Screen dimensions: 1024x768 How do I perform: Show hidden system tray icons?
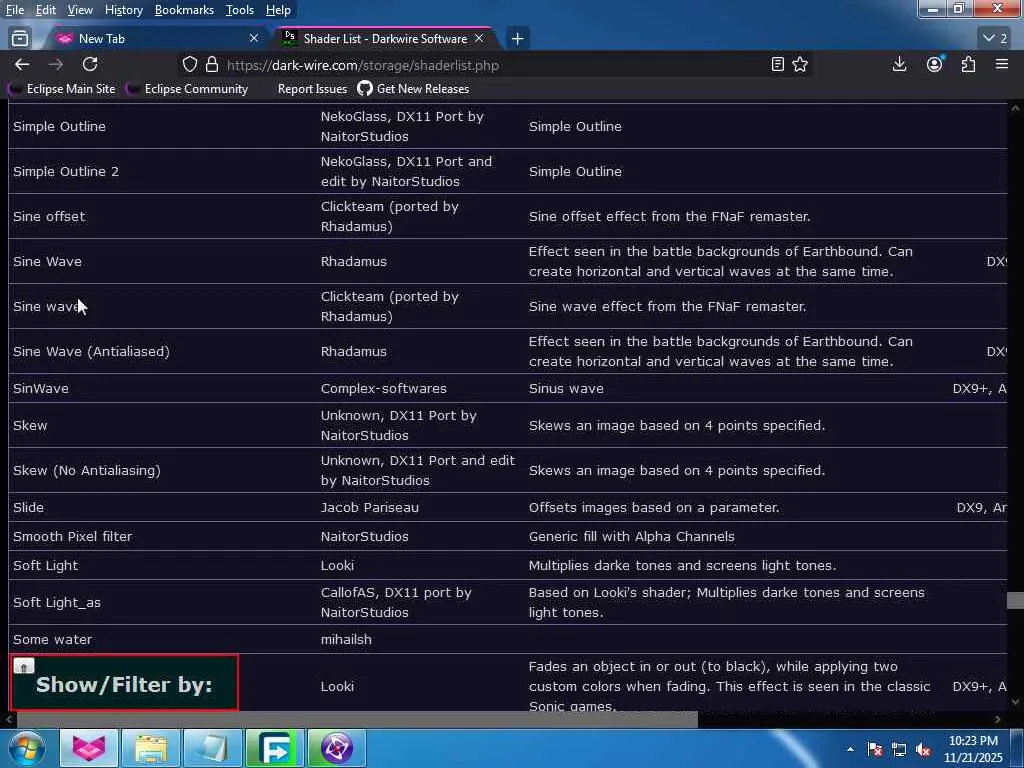[850, 749]
